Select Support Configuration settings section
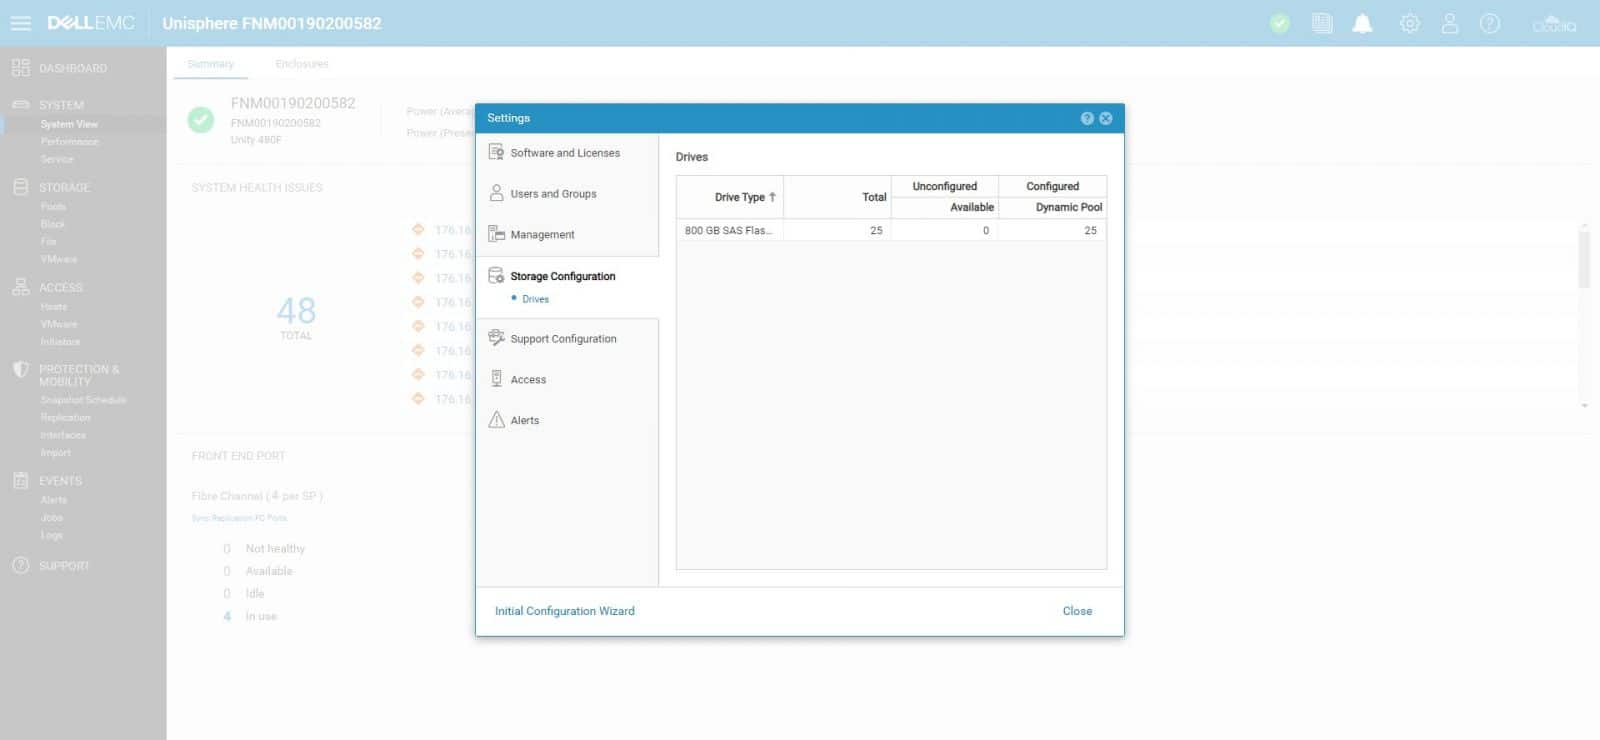The height and width of the screenshot is (740, 1600). point(563,339)
